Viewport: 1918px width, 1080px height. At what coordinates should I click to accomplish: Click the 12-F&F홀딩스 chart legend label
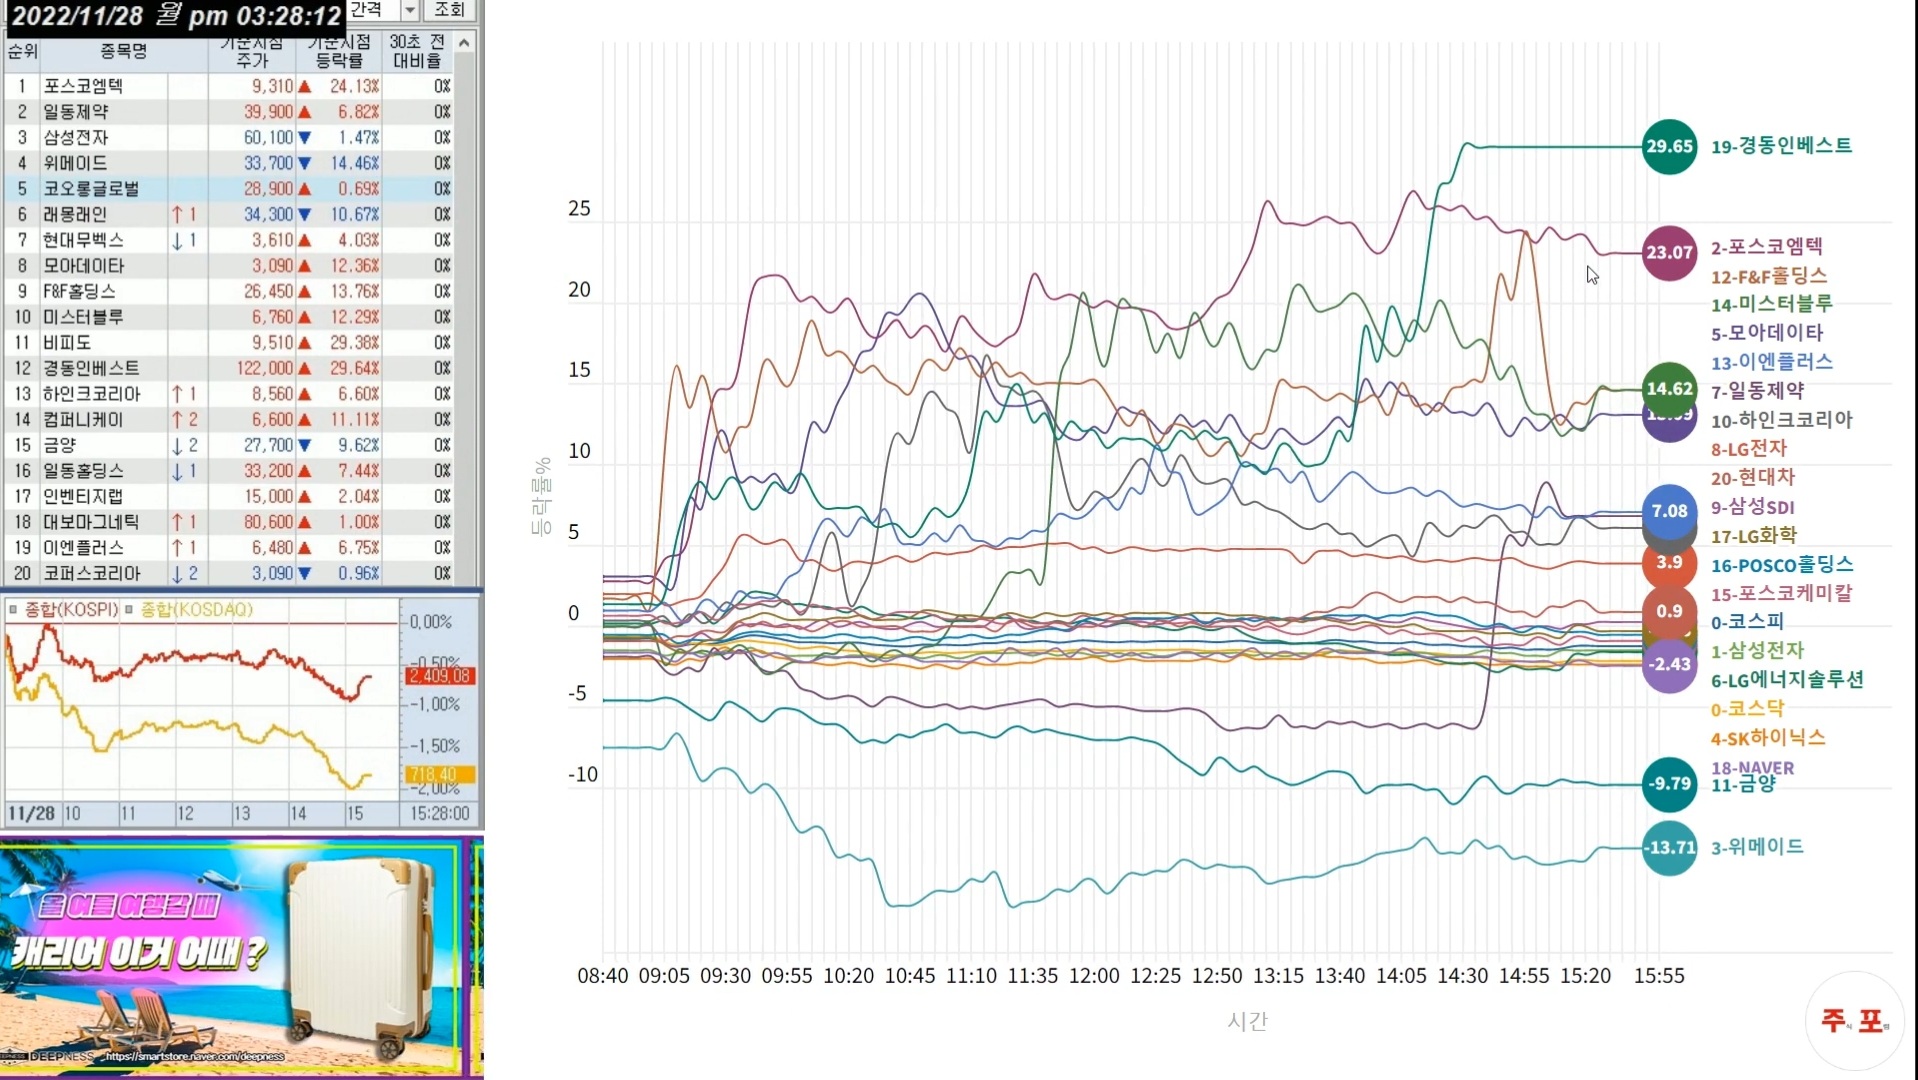pos(1768,276)
